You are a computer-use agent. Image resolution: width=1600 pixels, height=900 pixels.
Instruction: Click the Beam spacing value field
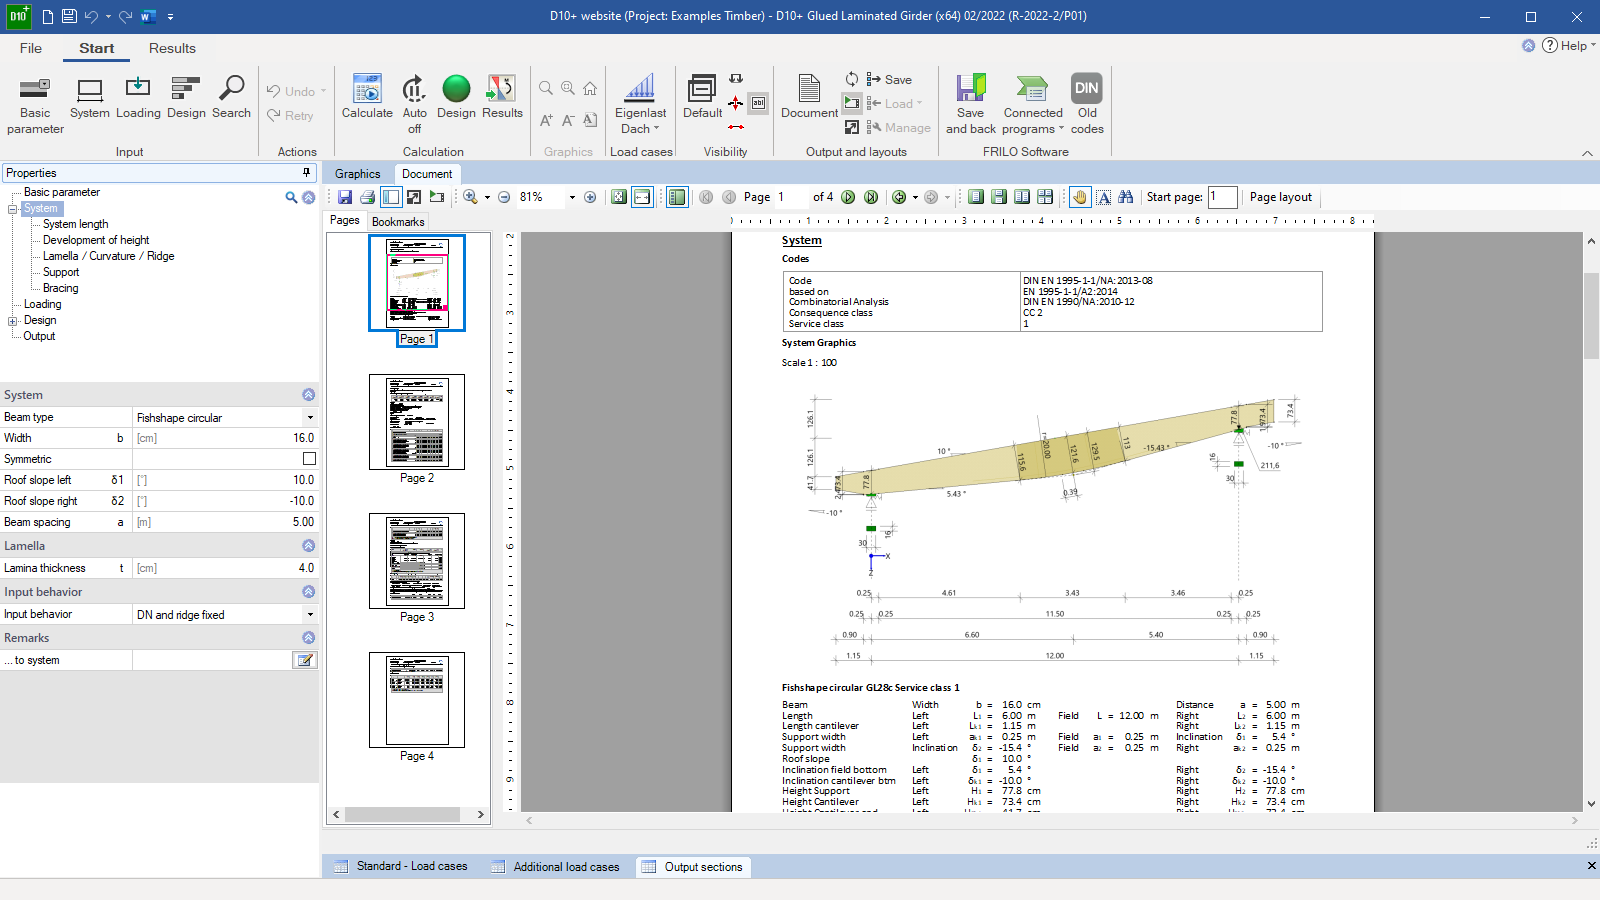point(225,522)
